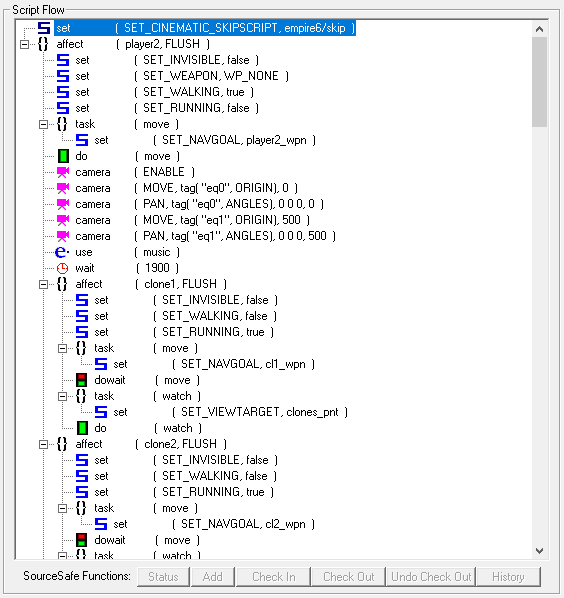Image resolution: width=564 pixels, height=598 pixels.
Task: Open SourceSafe History
Action: point(508,577)
